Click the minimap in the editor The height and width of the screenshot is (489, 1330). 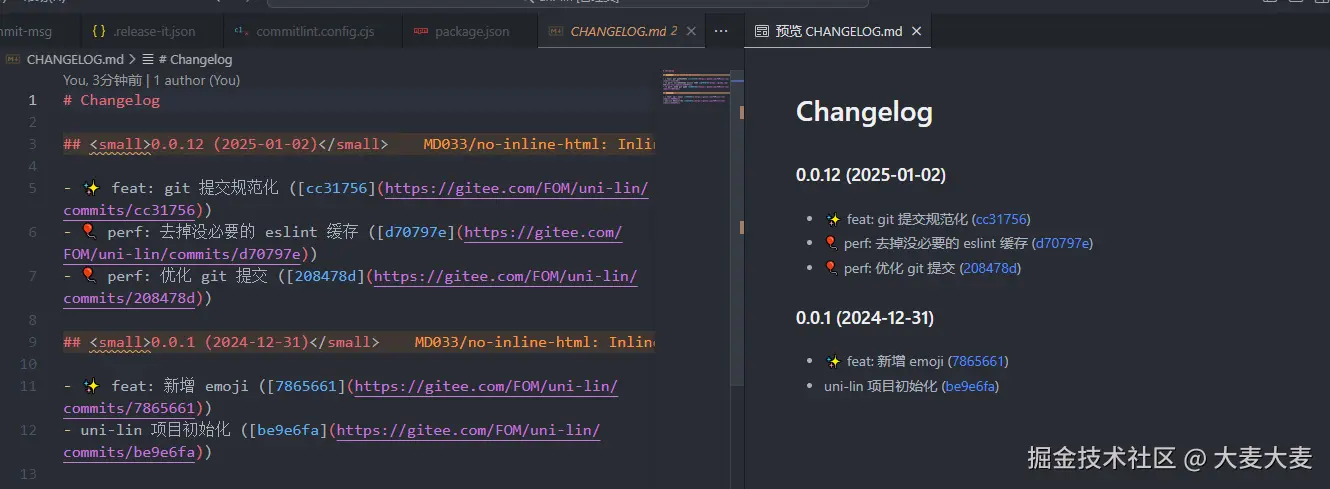click(695, 88)
